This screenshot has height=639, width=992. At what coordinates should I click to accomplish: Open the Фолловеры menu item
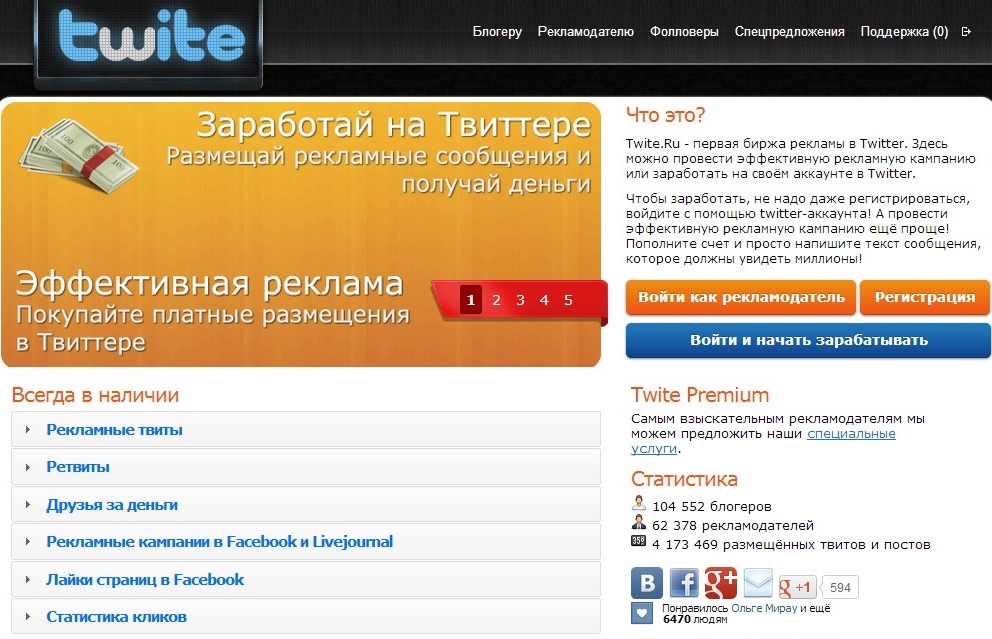[x=684, y=32]
